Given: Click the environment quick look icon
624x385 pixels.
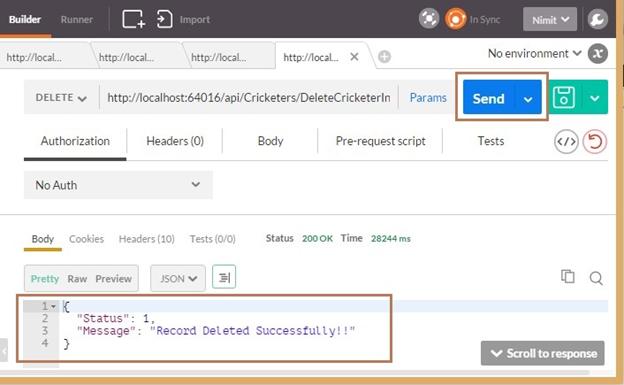Looking at the screenshot, I should pos(597,53).
